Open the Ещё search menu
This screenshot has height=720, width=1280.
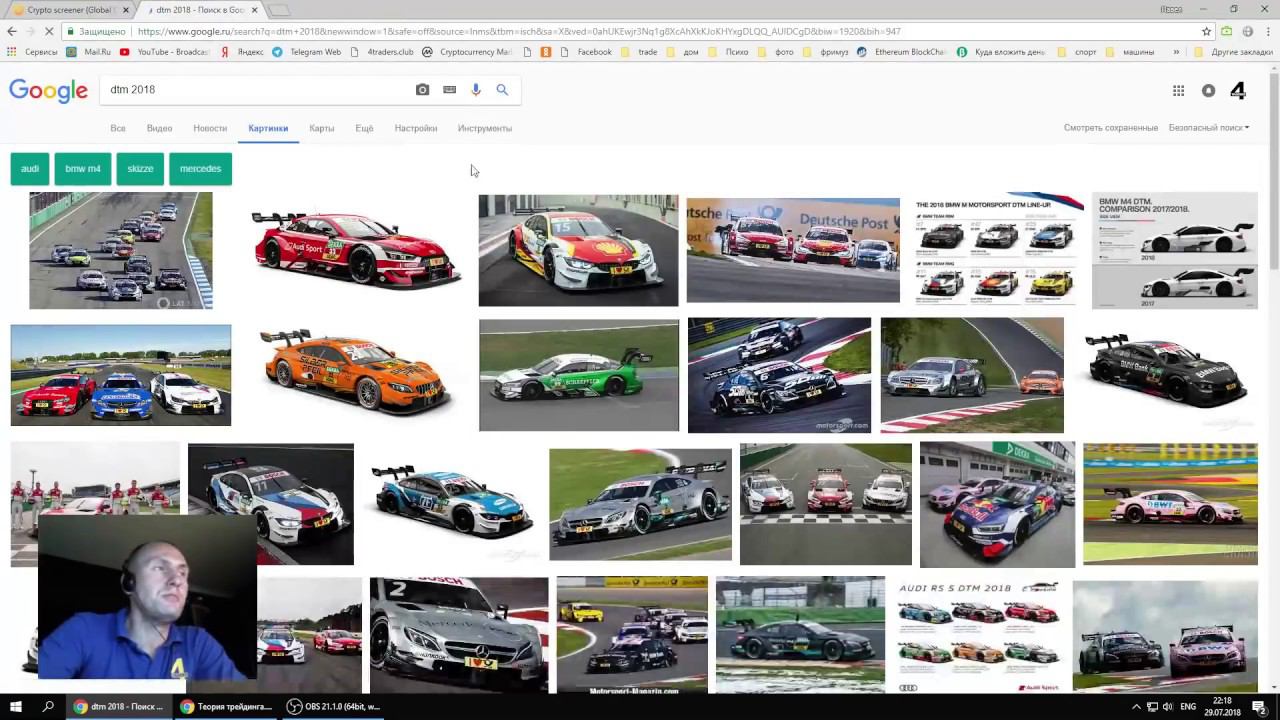click(364, 128)
